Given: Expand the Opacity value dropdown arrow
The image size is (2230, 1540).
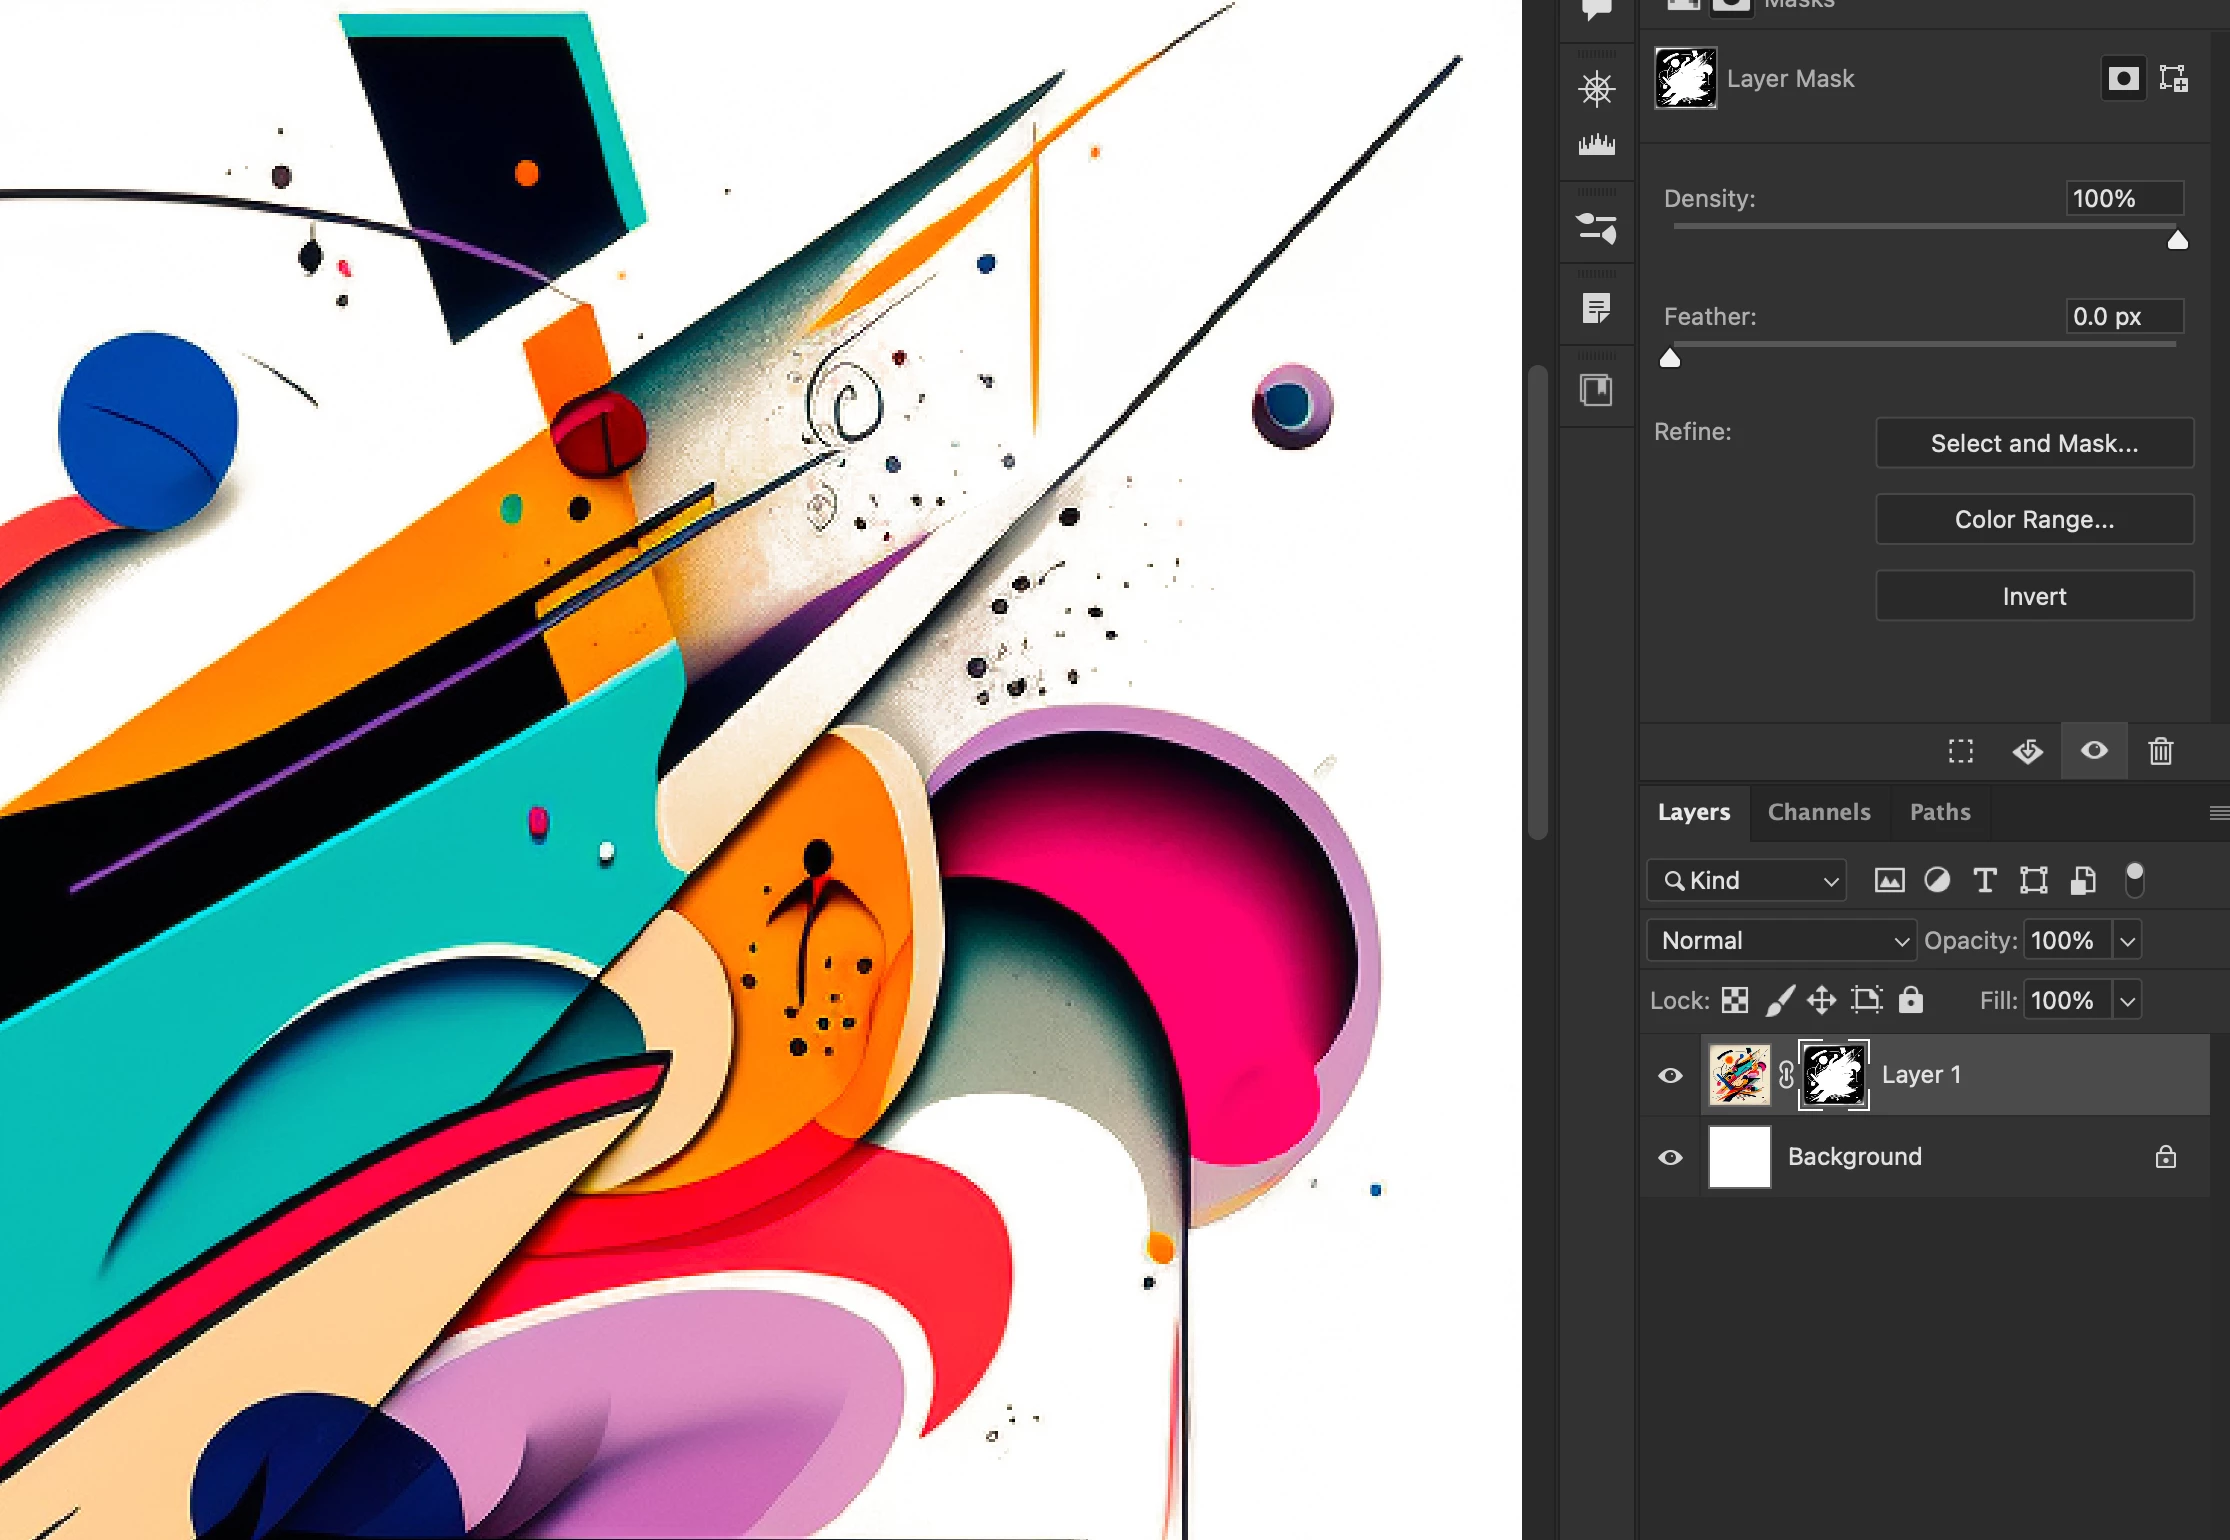Looking at the screenshot, I should (2127, 941).
